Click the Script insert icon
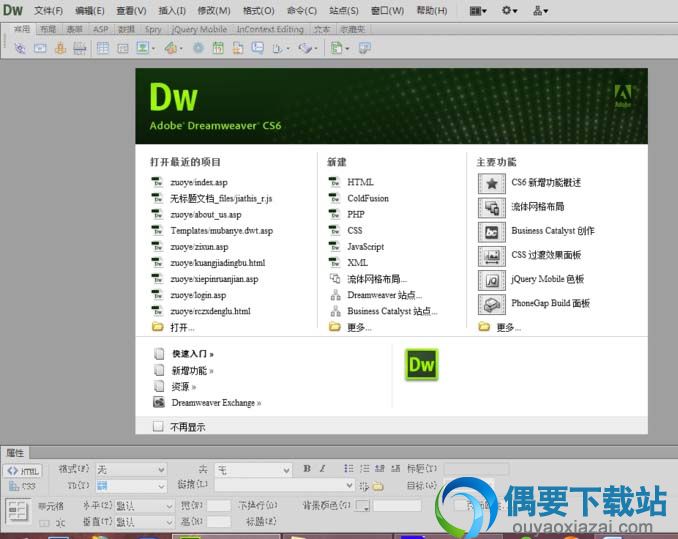The height and width of the screenshot is (539, 678). click(305, 48)
